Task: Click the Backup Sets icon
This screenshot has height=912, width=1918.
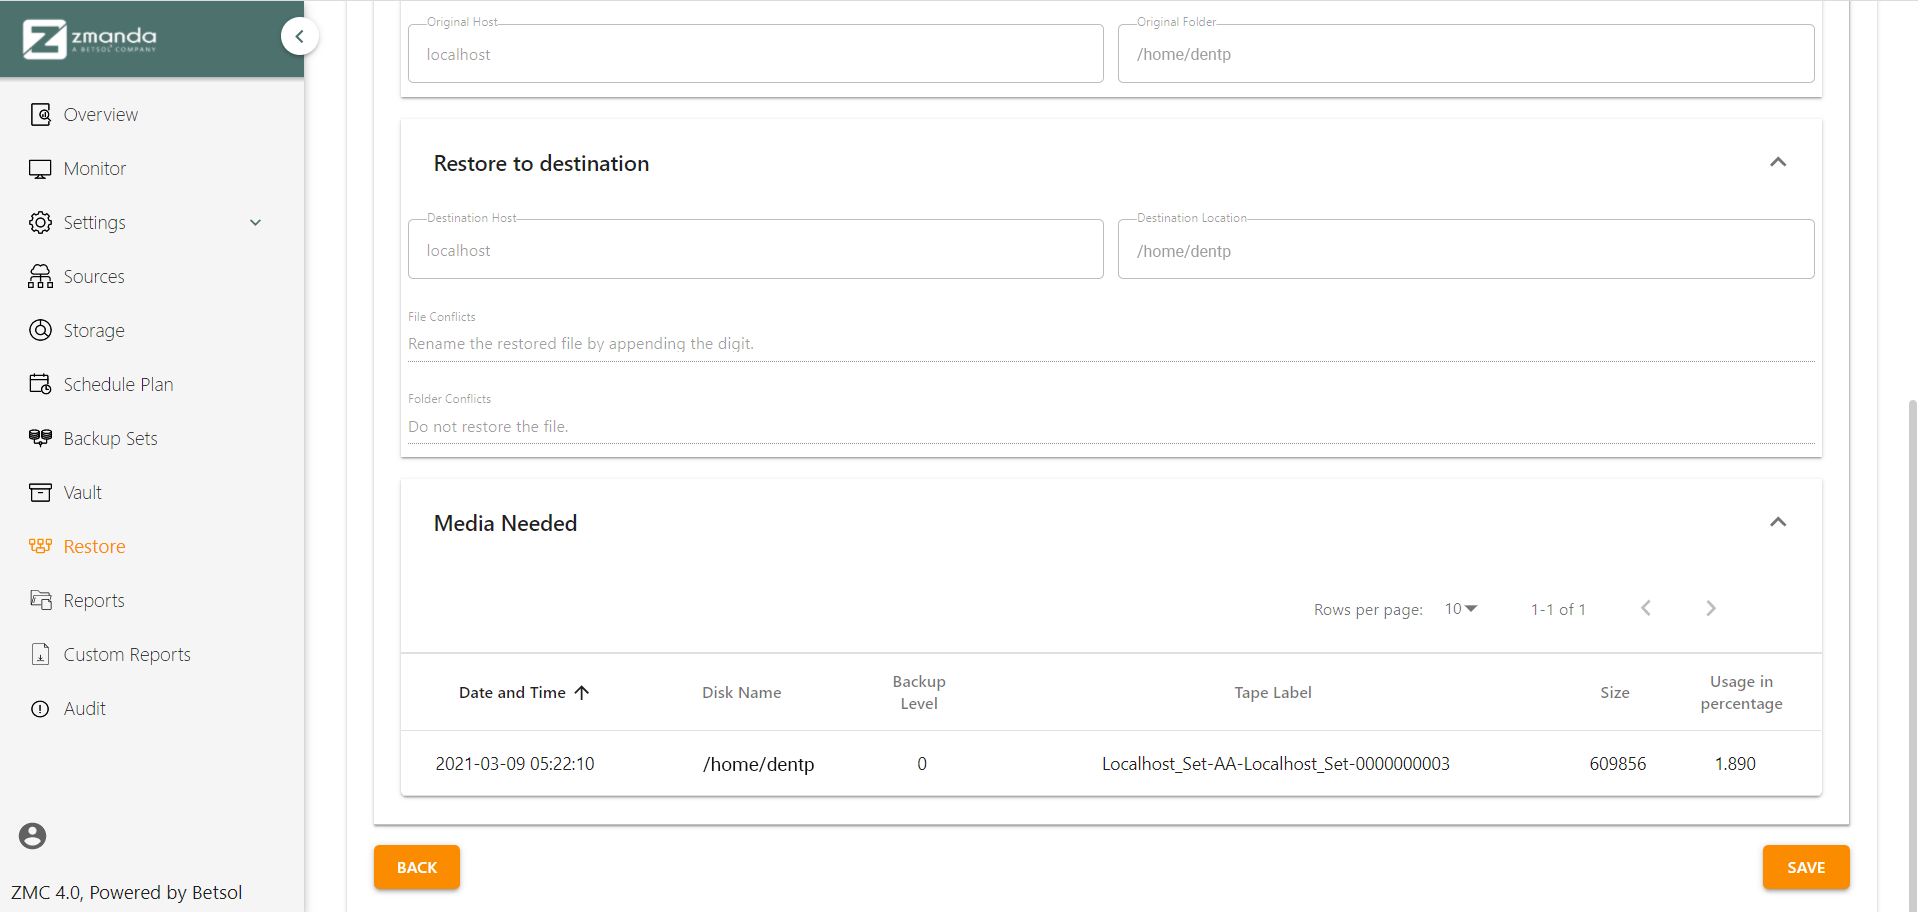Action: click(x=40, y=438)
